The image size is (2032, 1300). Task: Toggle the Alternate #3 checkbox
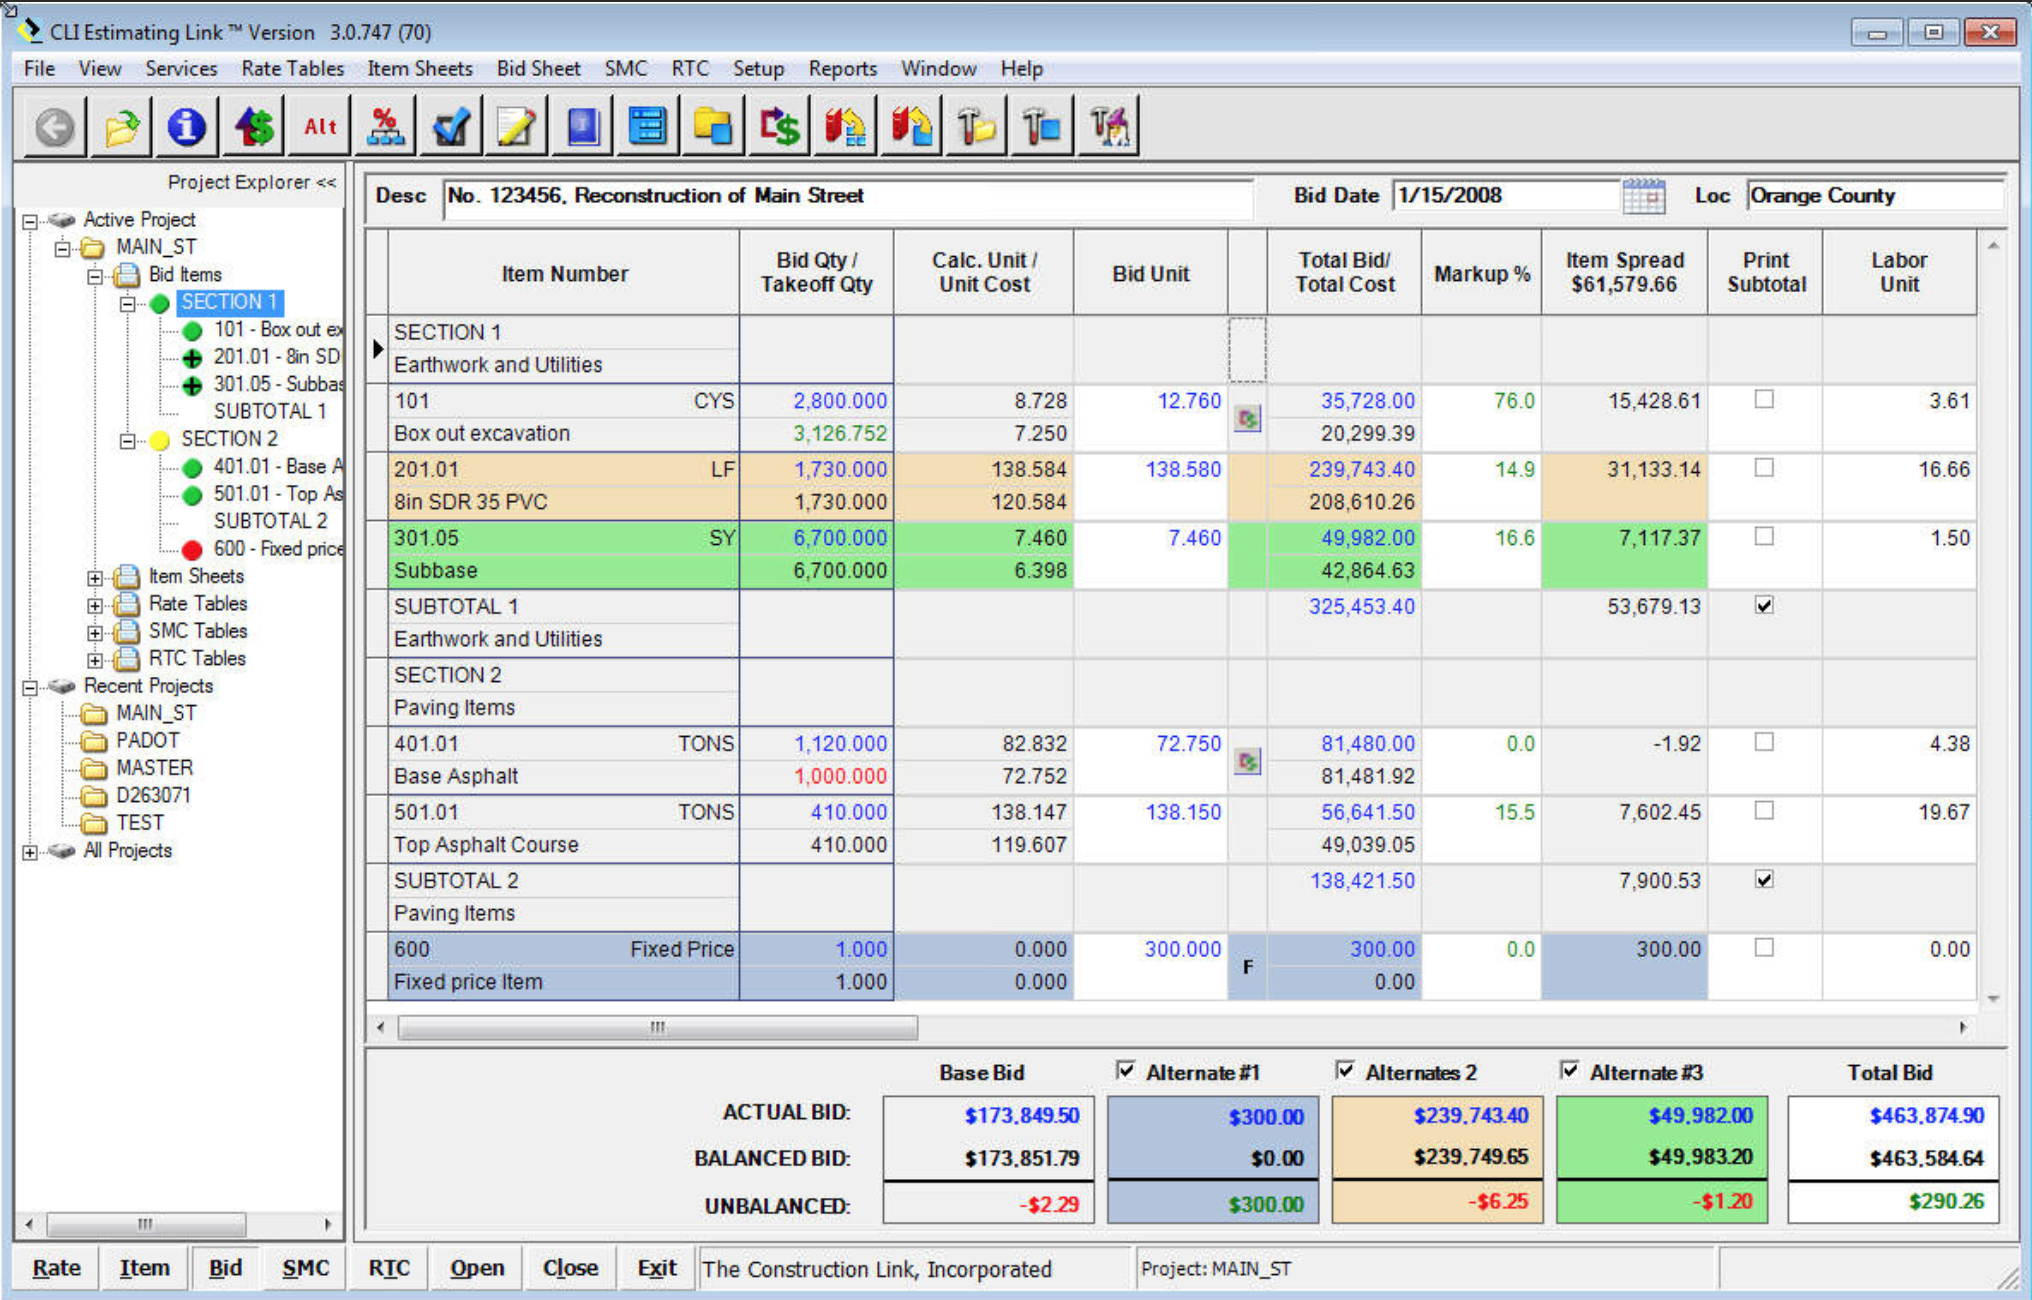click(1570, 1071)
